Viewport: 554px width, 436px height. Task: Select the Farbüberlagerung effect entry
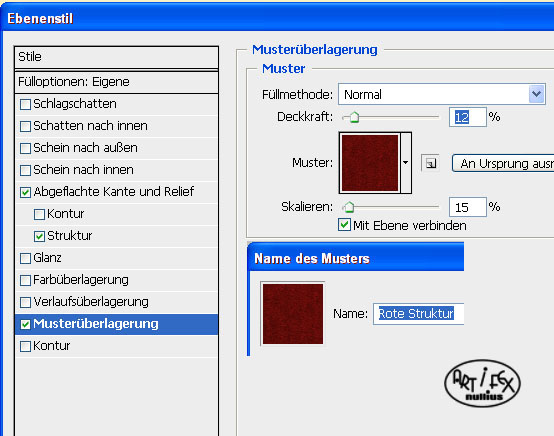point(117,280)
